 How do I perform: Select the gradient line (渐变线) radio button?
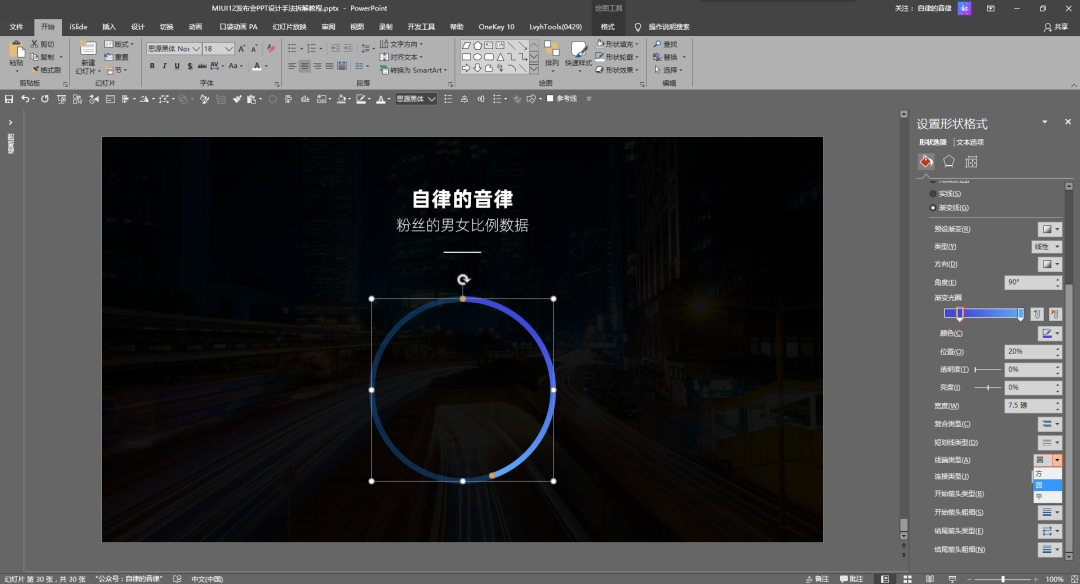[x=934, y=207]
